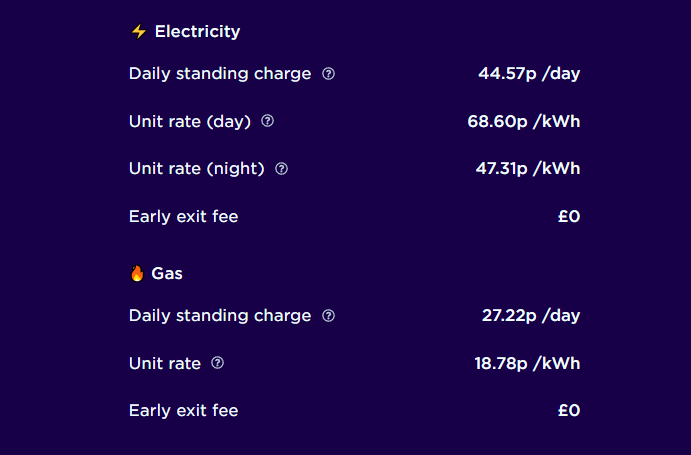Click the flame Gas icon

coord(137,273)
